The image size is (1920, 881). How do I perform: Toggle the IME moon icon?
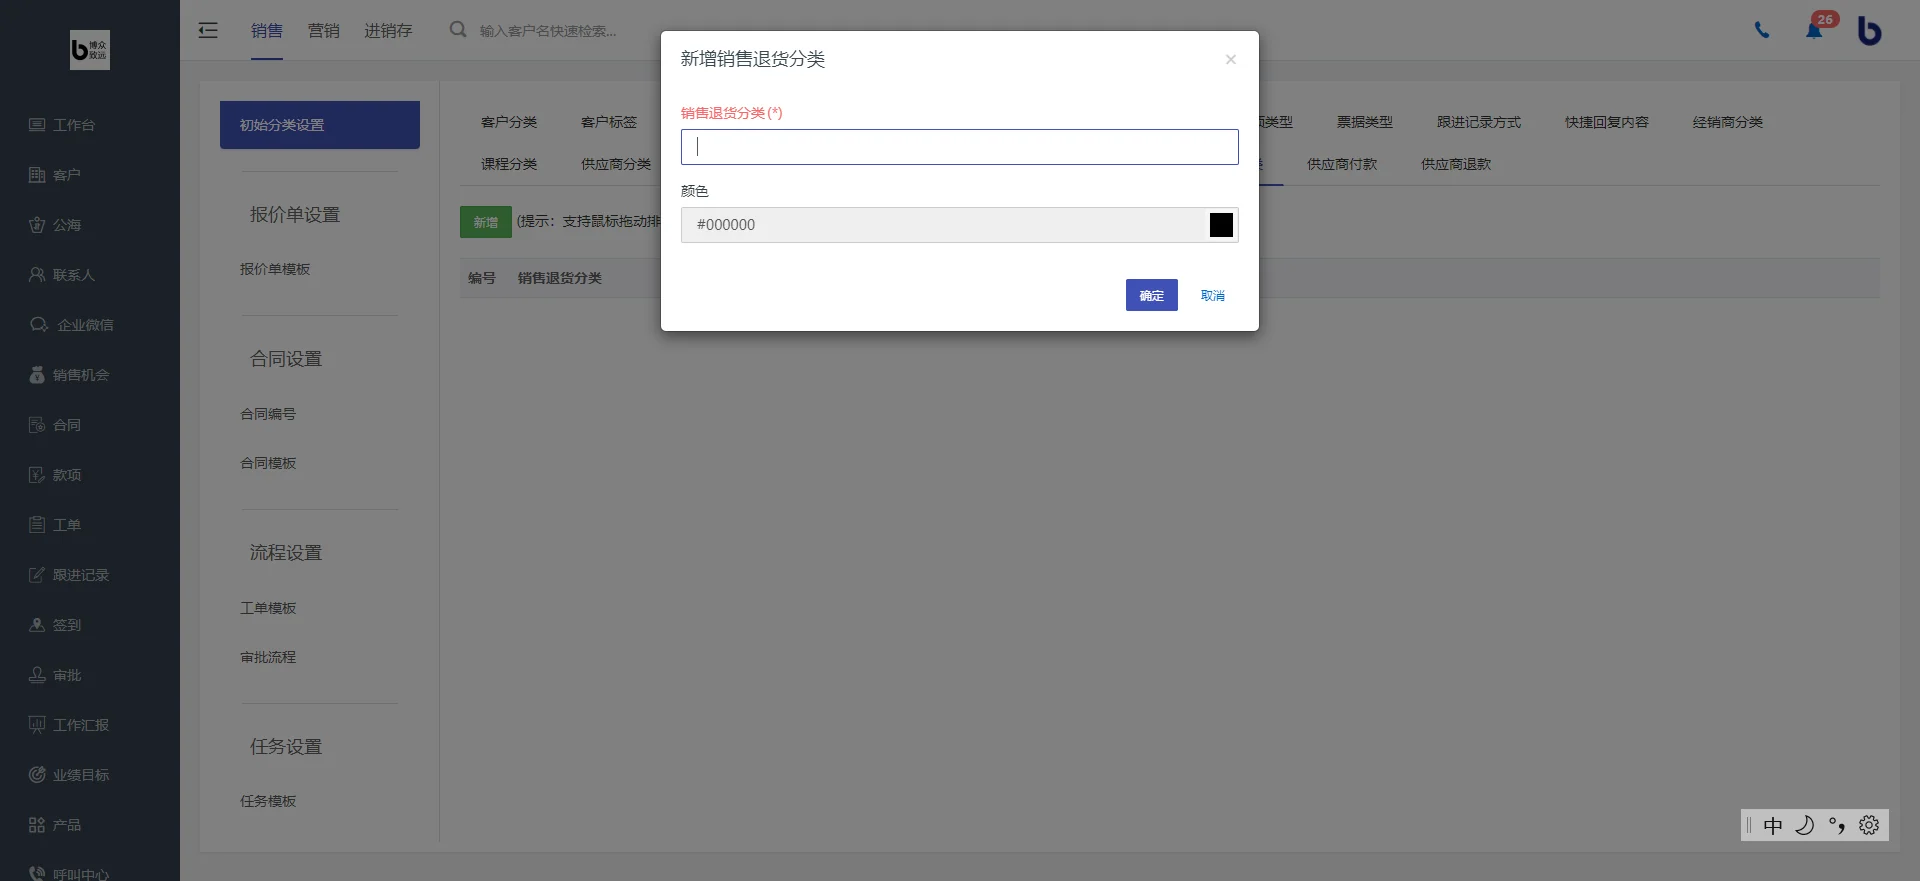coord(1805,825)
